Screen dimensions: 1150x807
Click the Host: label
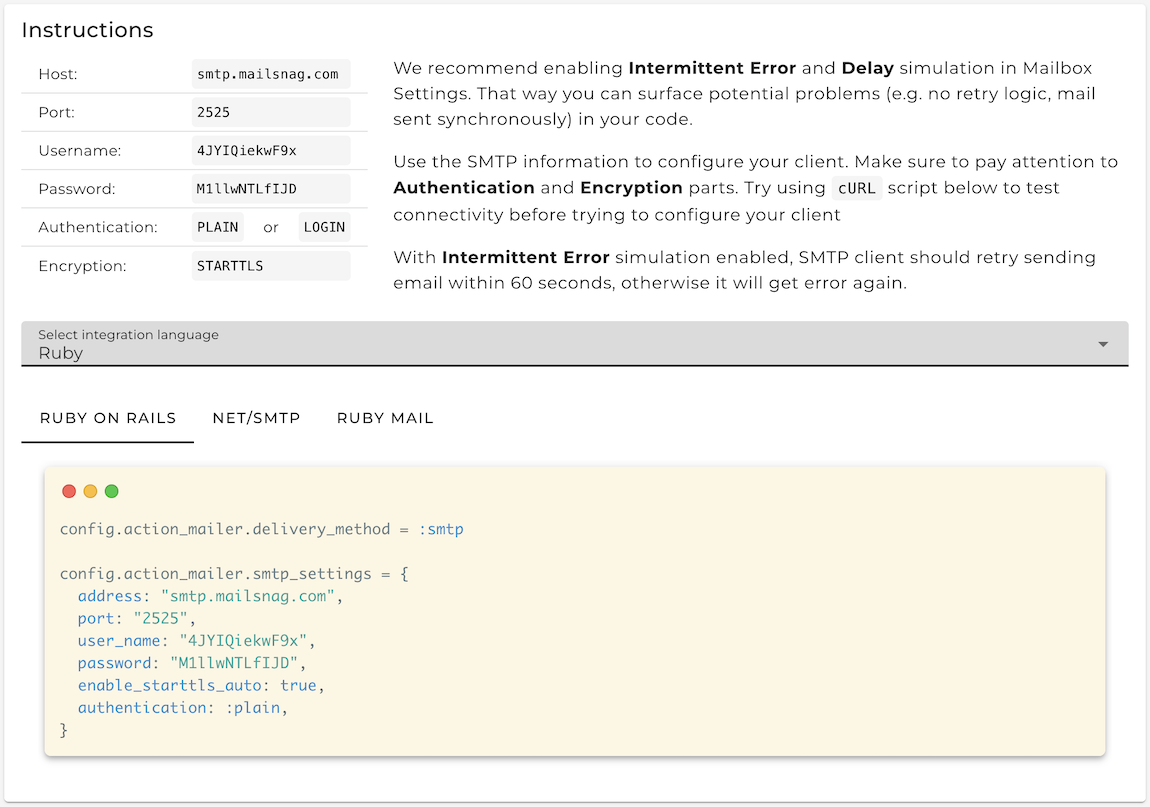58,74
